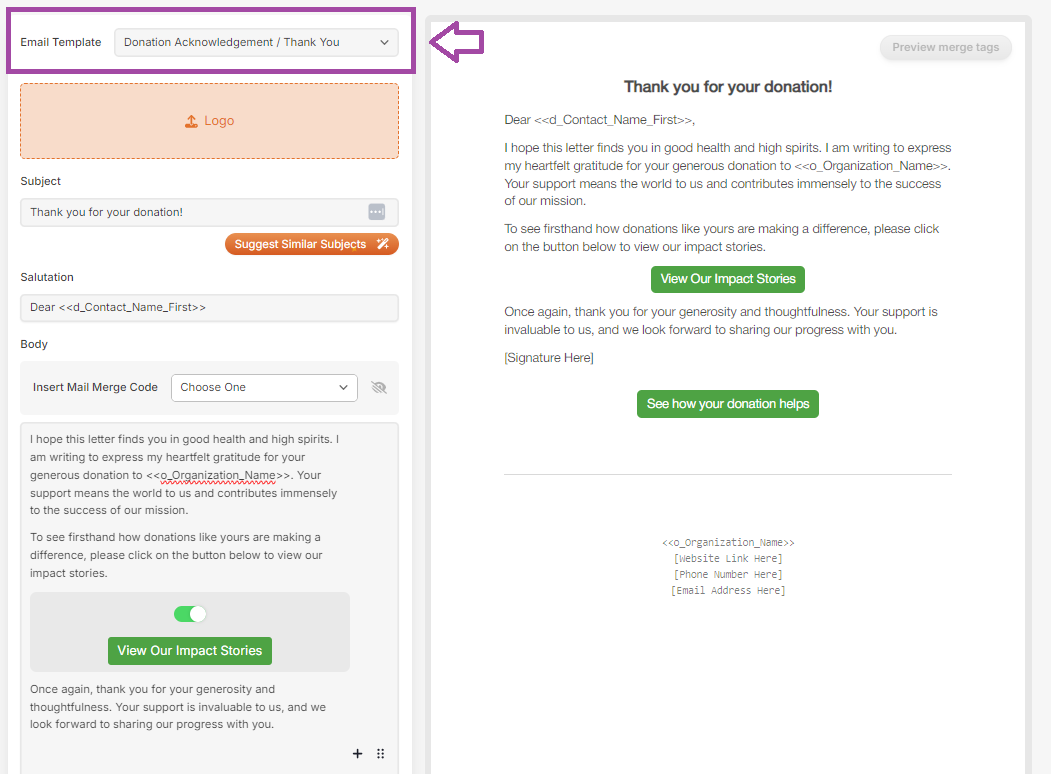Click Suggest Similar Subjects button
The width and height of the screenshot is (1051, 774).
click(x=312, y=244)
